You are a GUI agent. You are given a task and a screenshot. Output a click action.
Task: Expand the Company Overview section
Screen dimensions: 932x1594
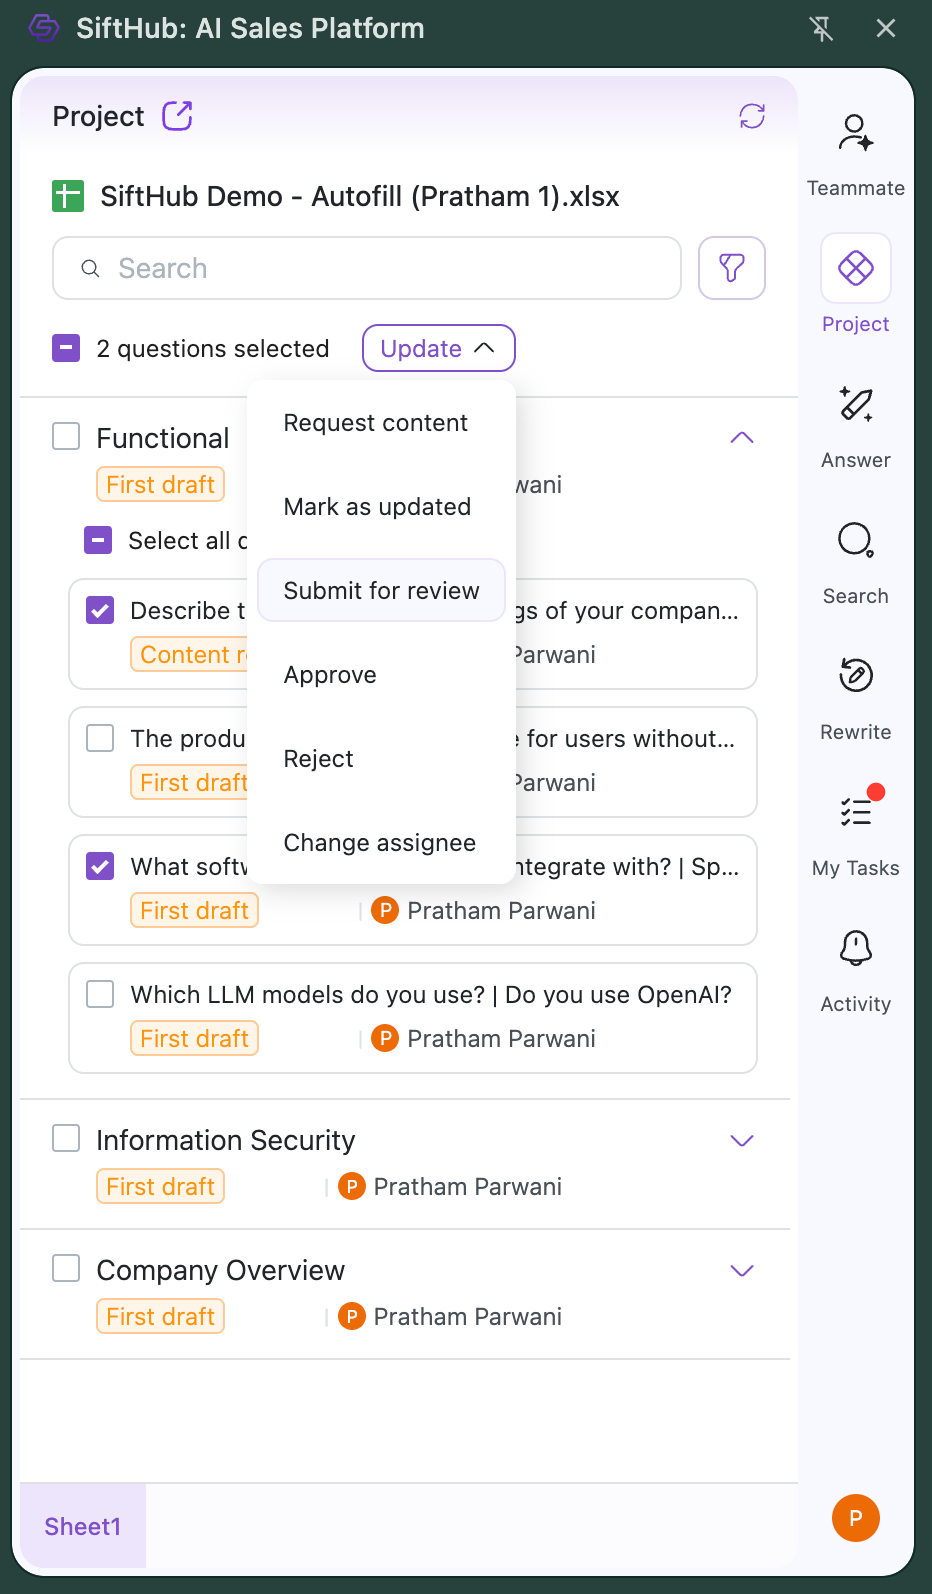[x=742, y=1271]
